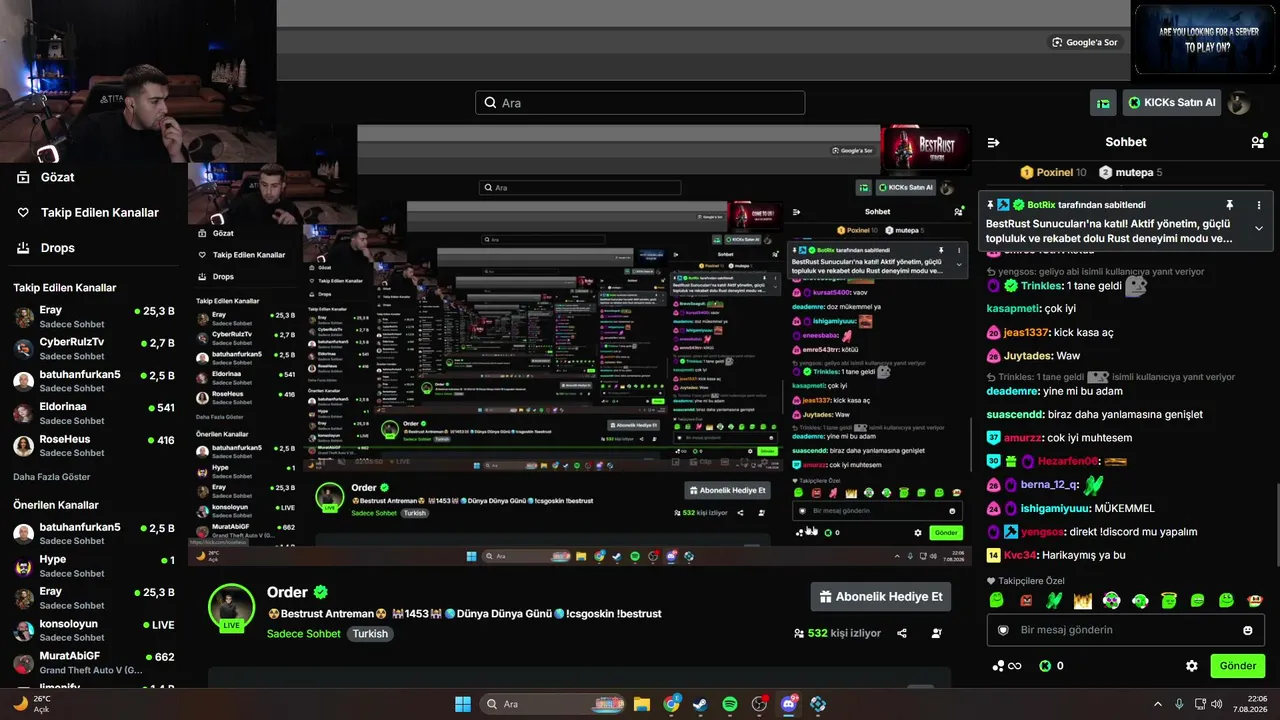This screenshot has height=720, width=1280.
Task: Click the mutepa gifter entry
Action: tap(1130, 173)
